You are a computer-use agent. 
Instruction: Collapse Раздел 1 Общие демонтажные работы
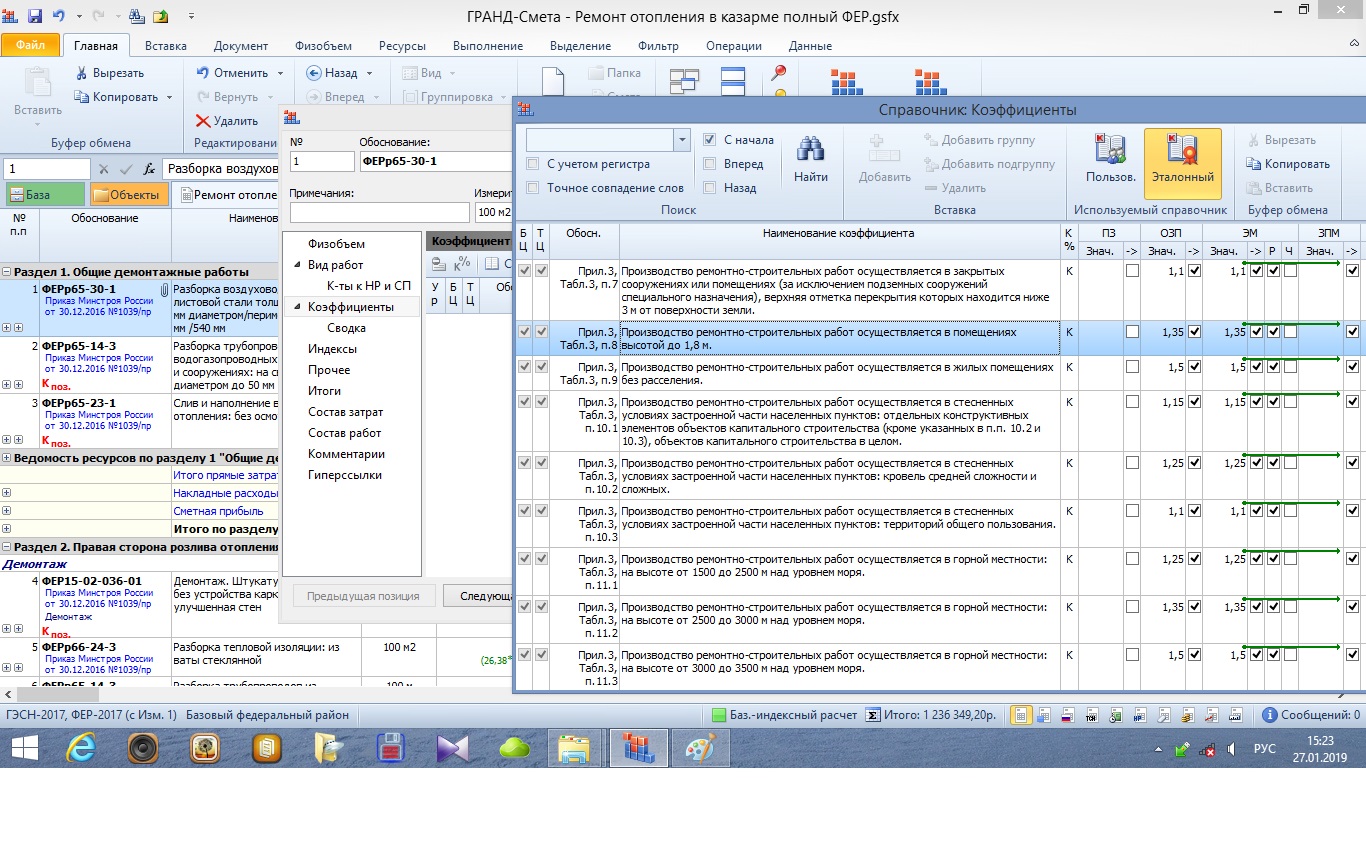(x=7, y=272)
